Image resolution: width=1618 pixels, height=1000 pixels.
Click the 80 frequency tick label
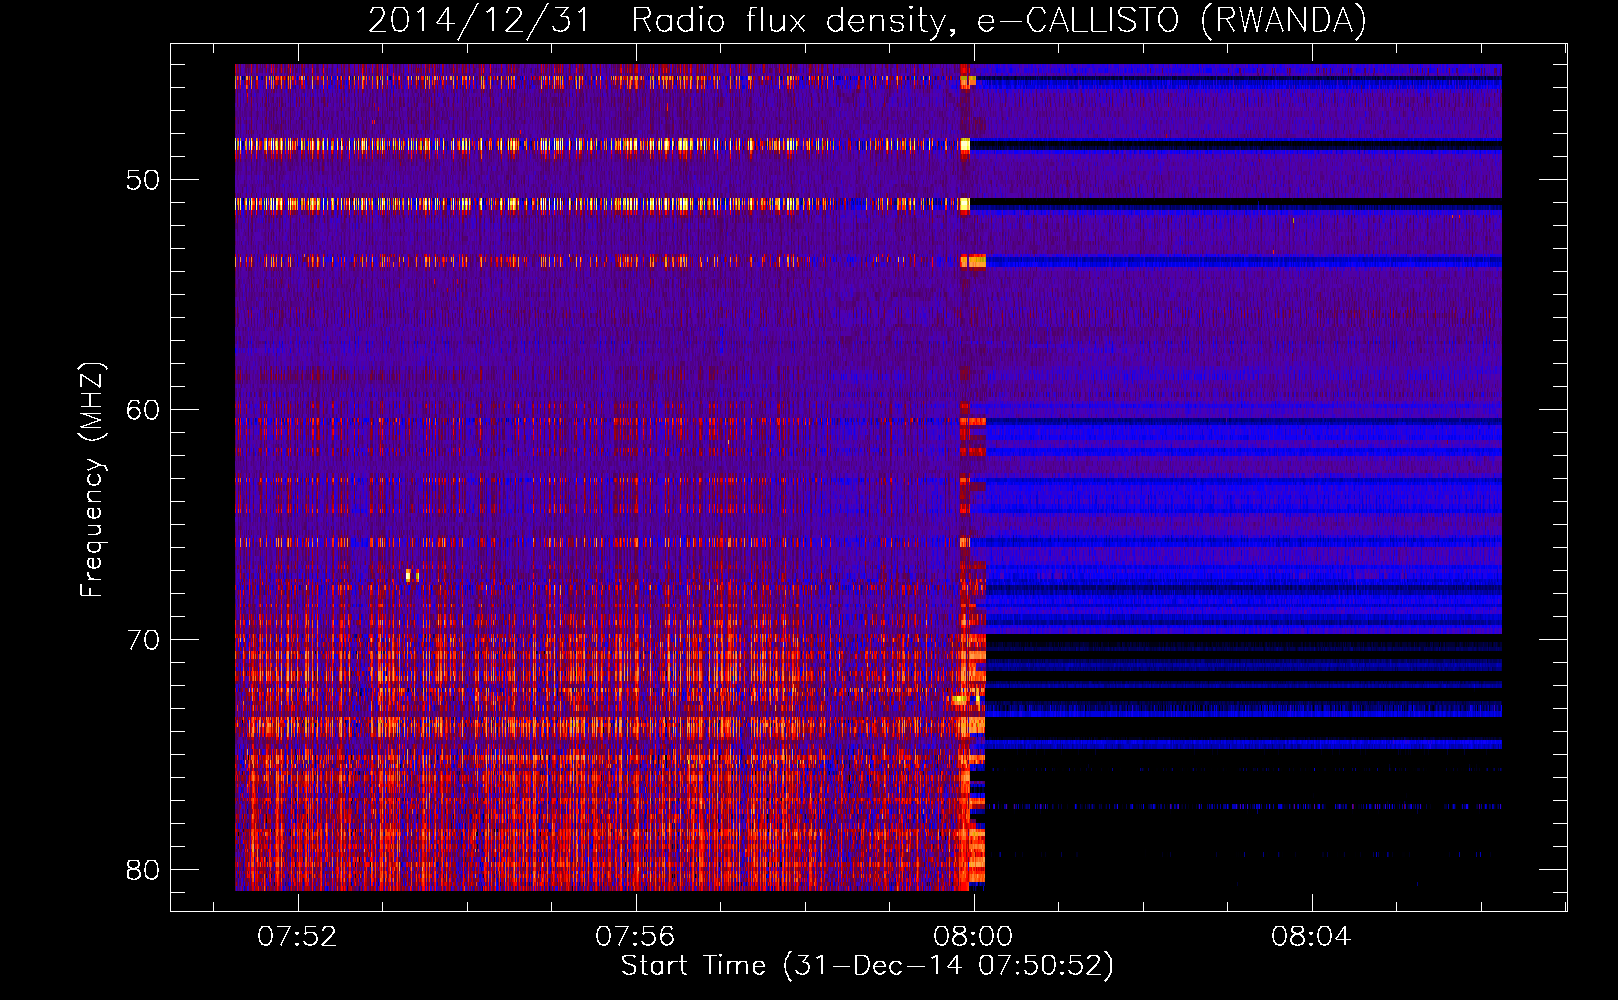(x=143, y=869)
